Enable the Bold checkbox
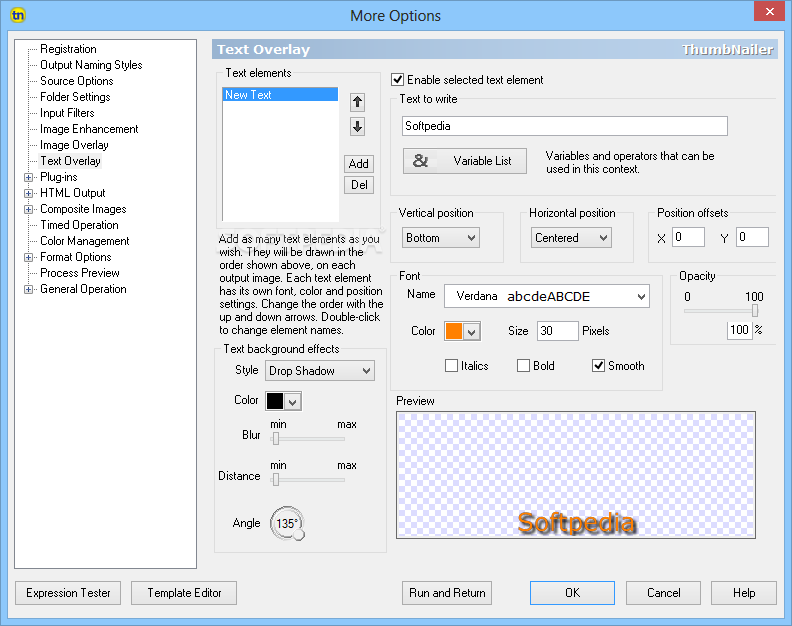The image size is (792, 626). click(x=523, y=365)
